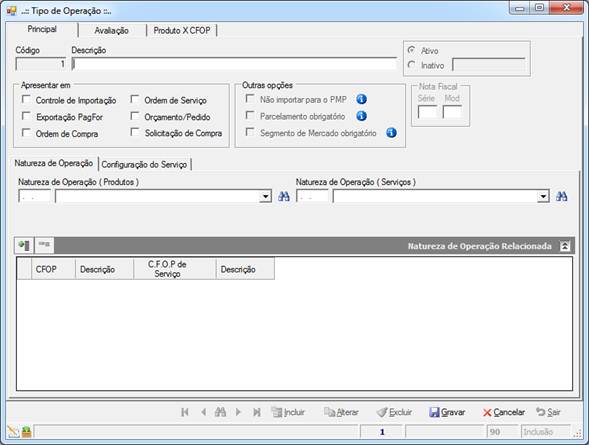Focus the Descrição text field
The image size is (589, 445).
234,64
